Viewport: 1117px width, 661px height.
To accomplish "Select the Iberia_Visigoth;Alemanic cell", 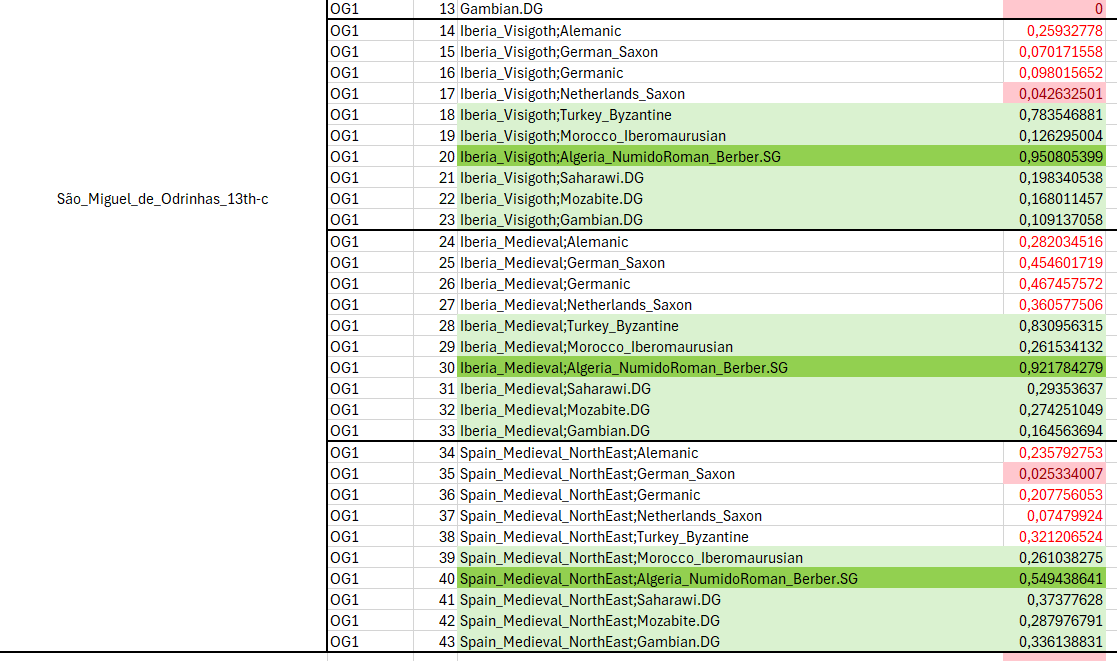I will [730, 31].
